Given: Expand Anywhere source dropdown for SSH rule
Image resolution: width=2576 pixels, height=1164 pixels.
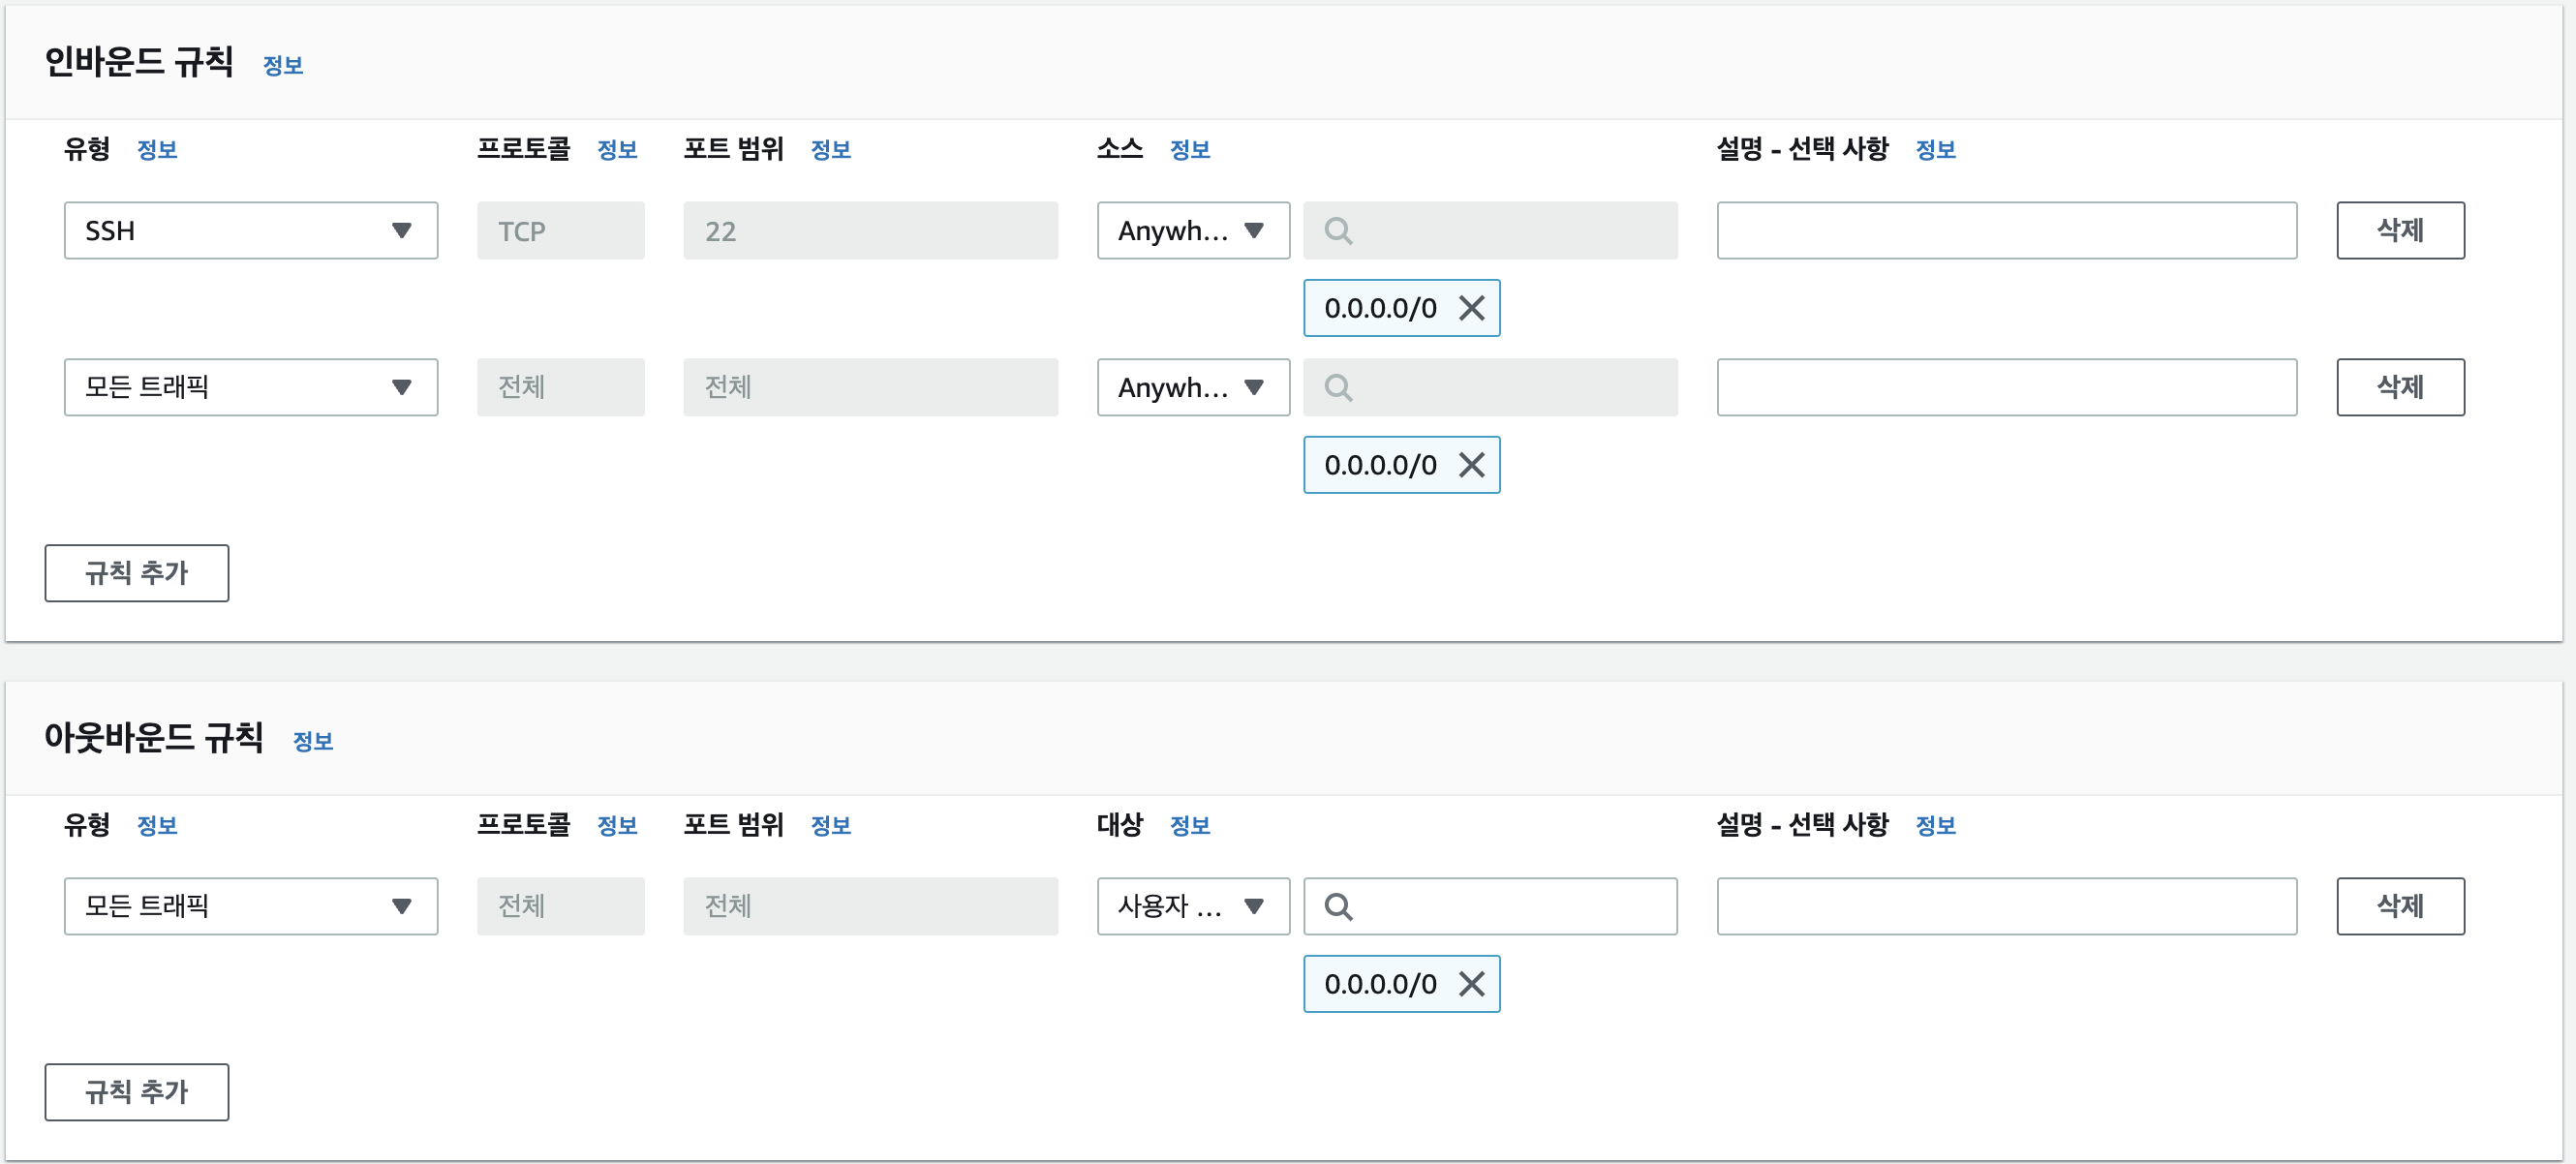Looking at the screenshot, I should 1192,231.
